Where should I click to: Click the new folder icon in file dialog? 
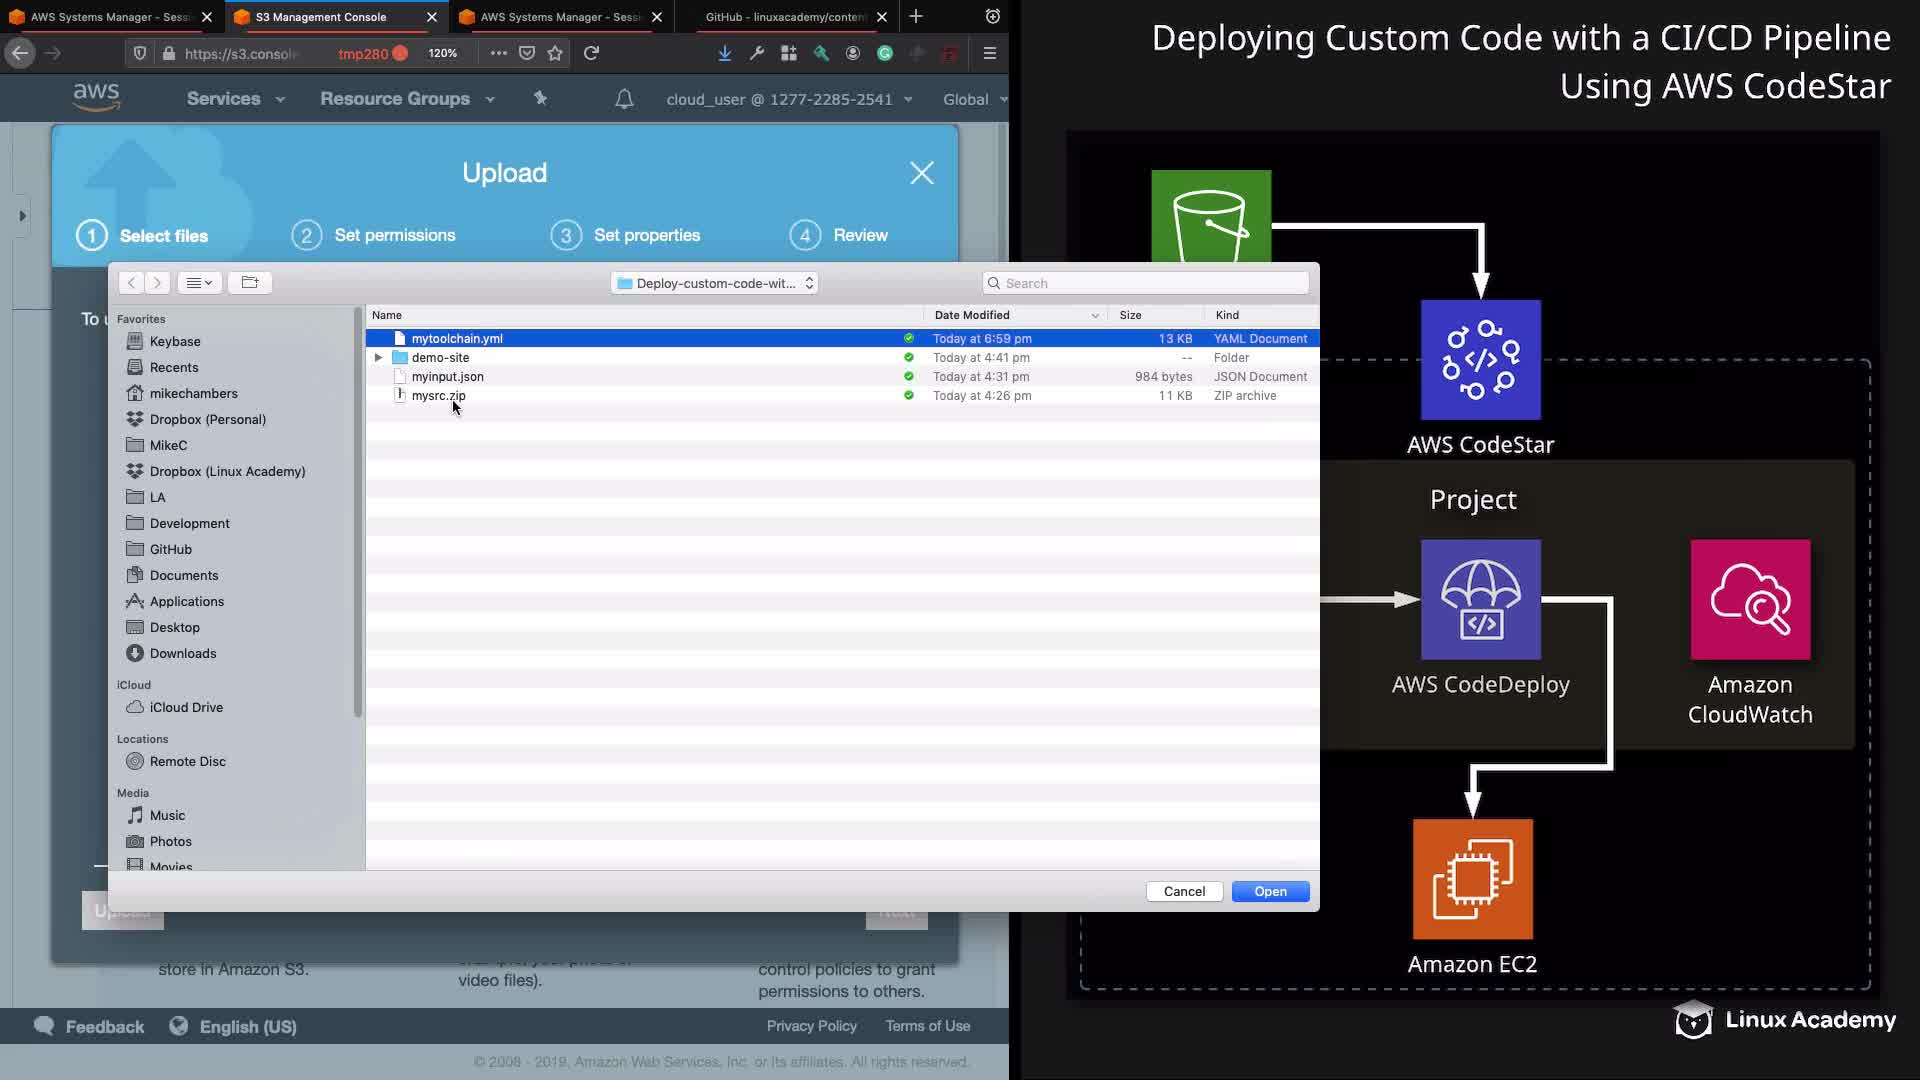[250, 283]
